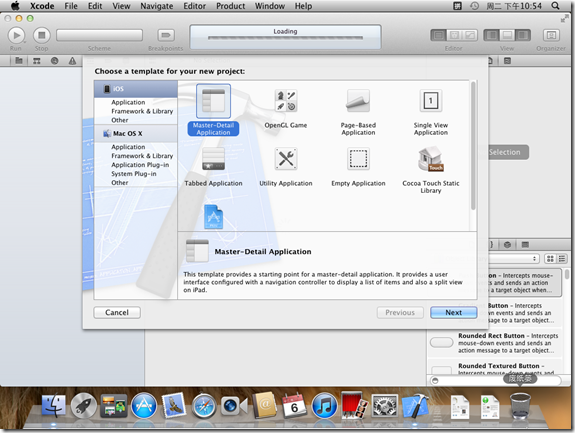Show the Object library tab
The image size is (575, 433).
507,245
